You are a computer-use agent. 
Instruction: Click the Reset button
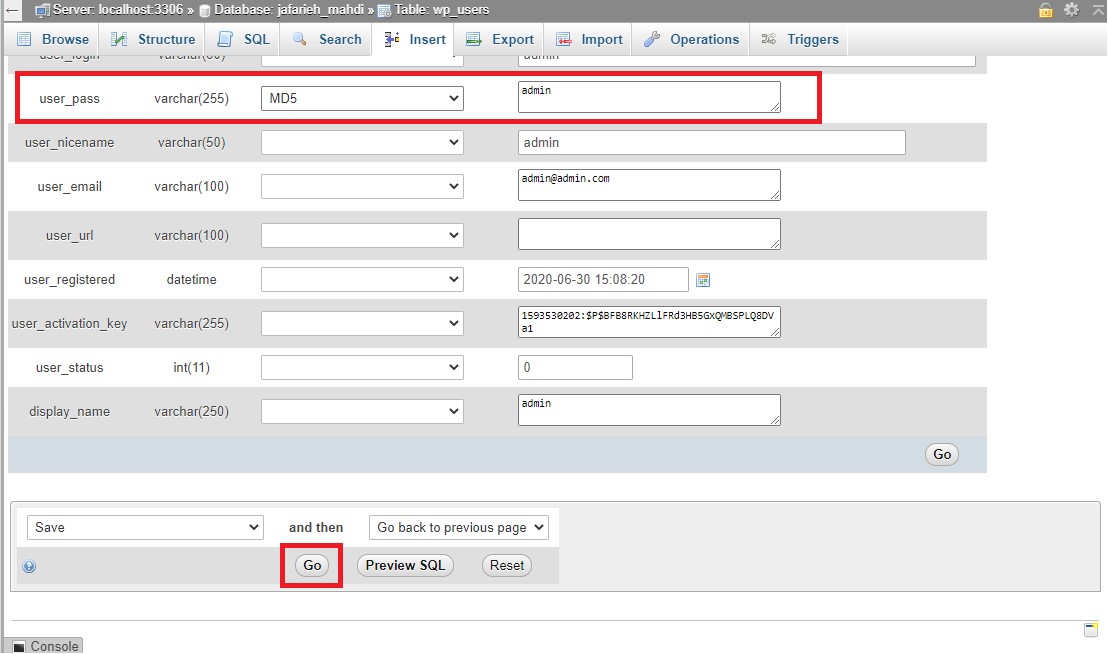point(507,566)
